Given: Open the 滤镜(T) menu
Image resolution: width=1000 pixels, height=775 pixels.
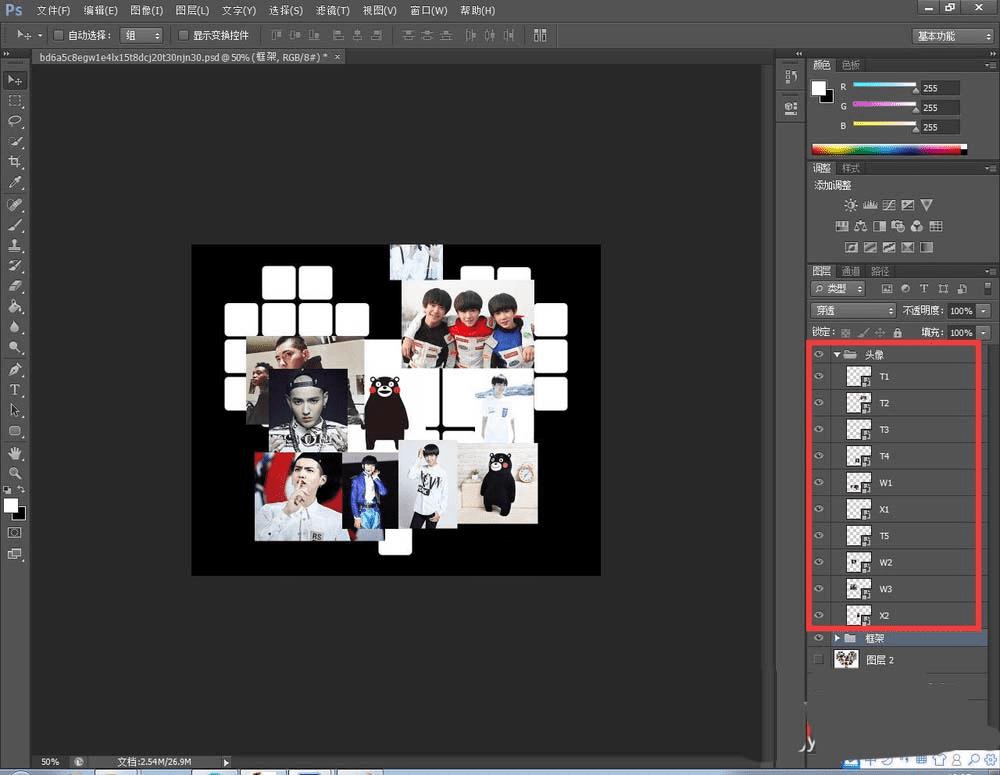Looking at the screenshot, I should (x=333, y=10).
